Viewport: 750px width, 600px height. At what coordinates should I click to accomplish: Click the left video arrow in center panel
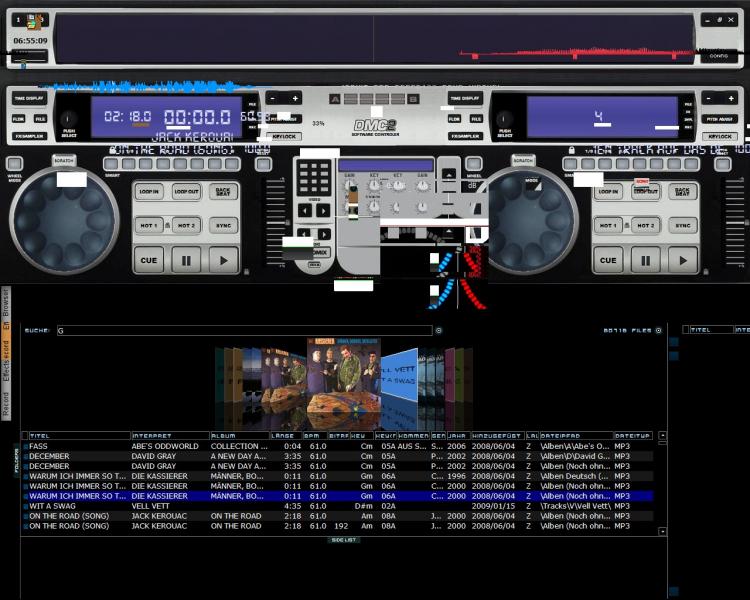tap(305, 210)
